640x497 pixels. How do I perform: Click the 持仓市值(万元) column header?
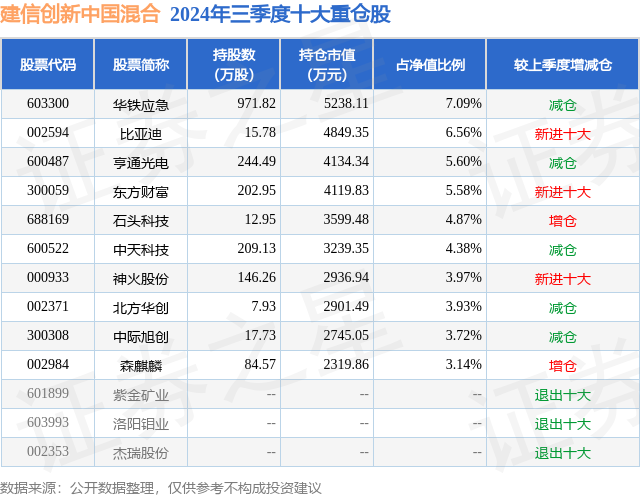327,64
